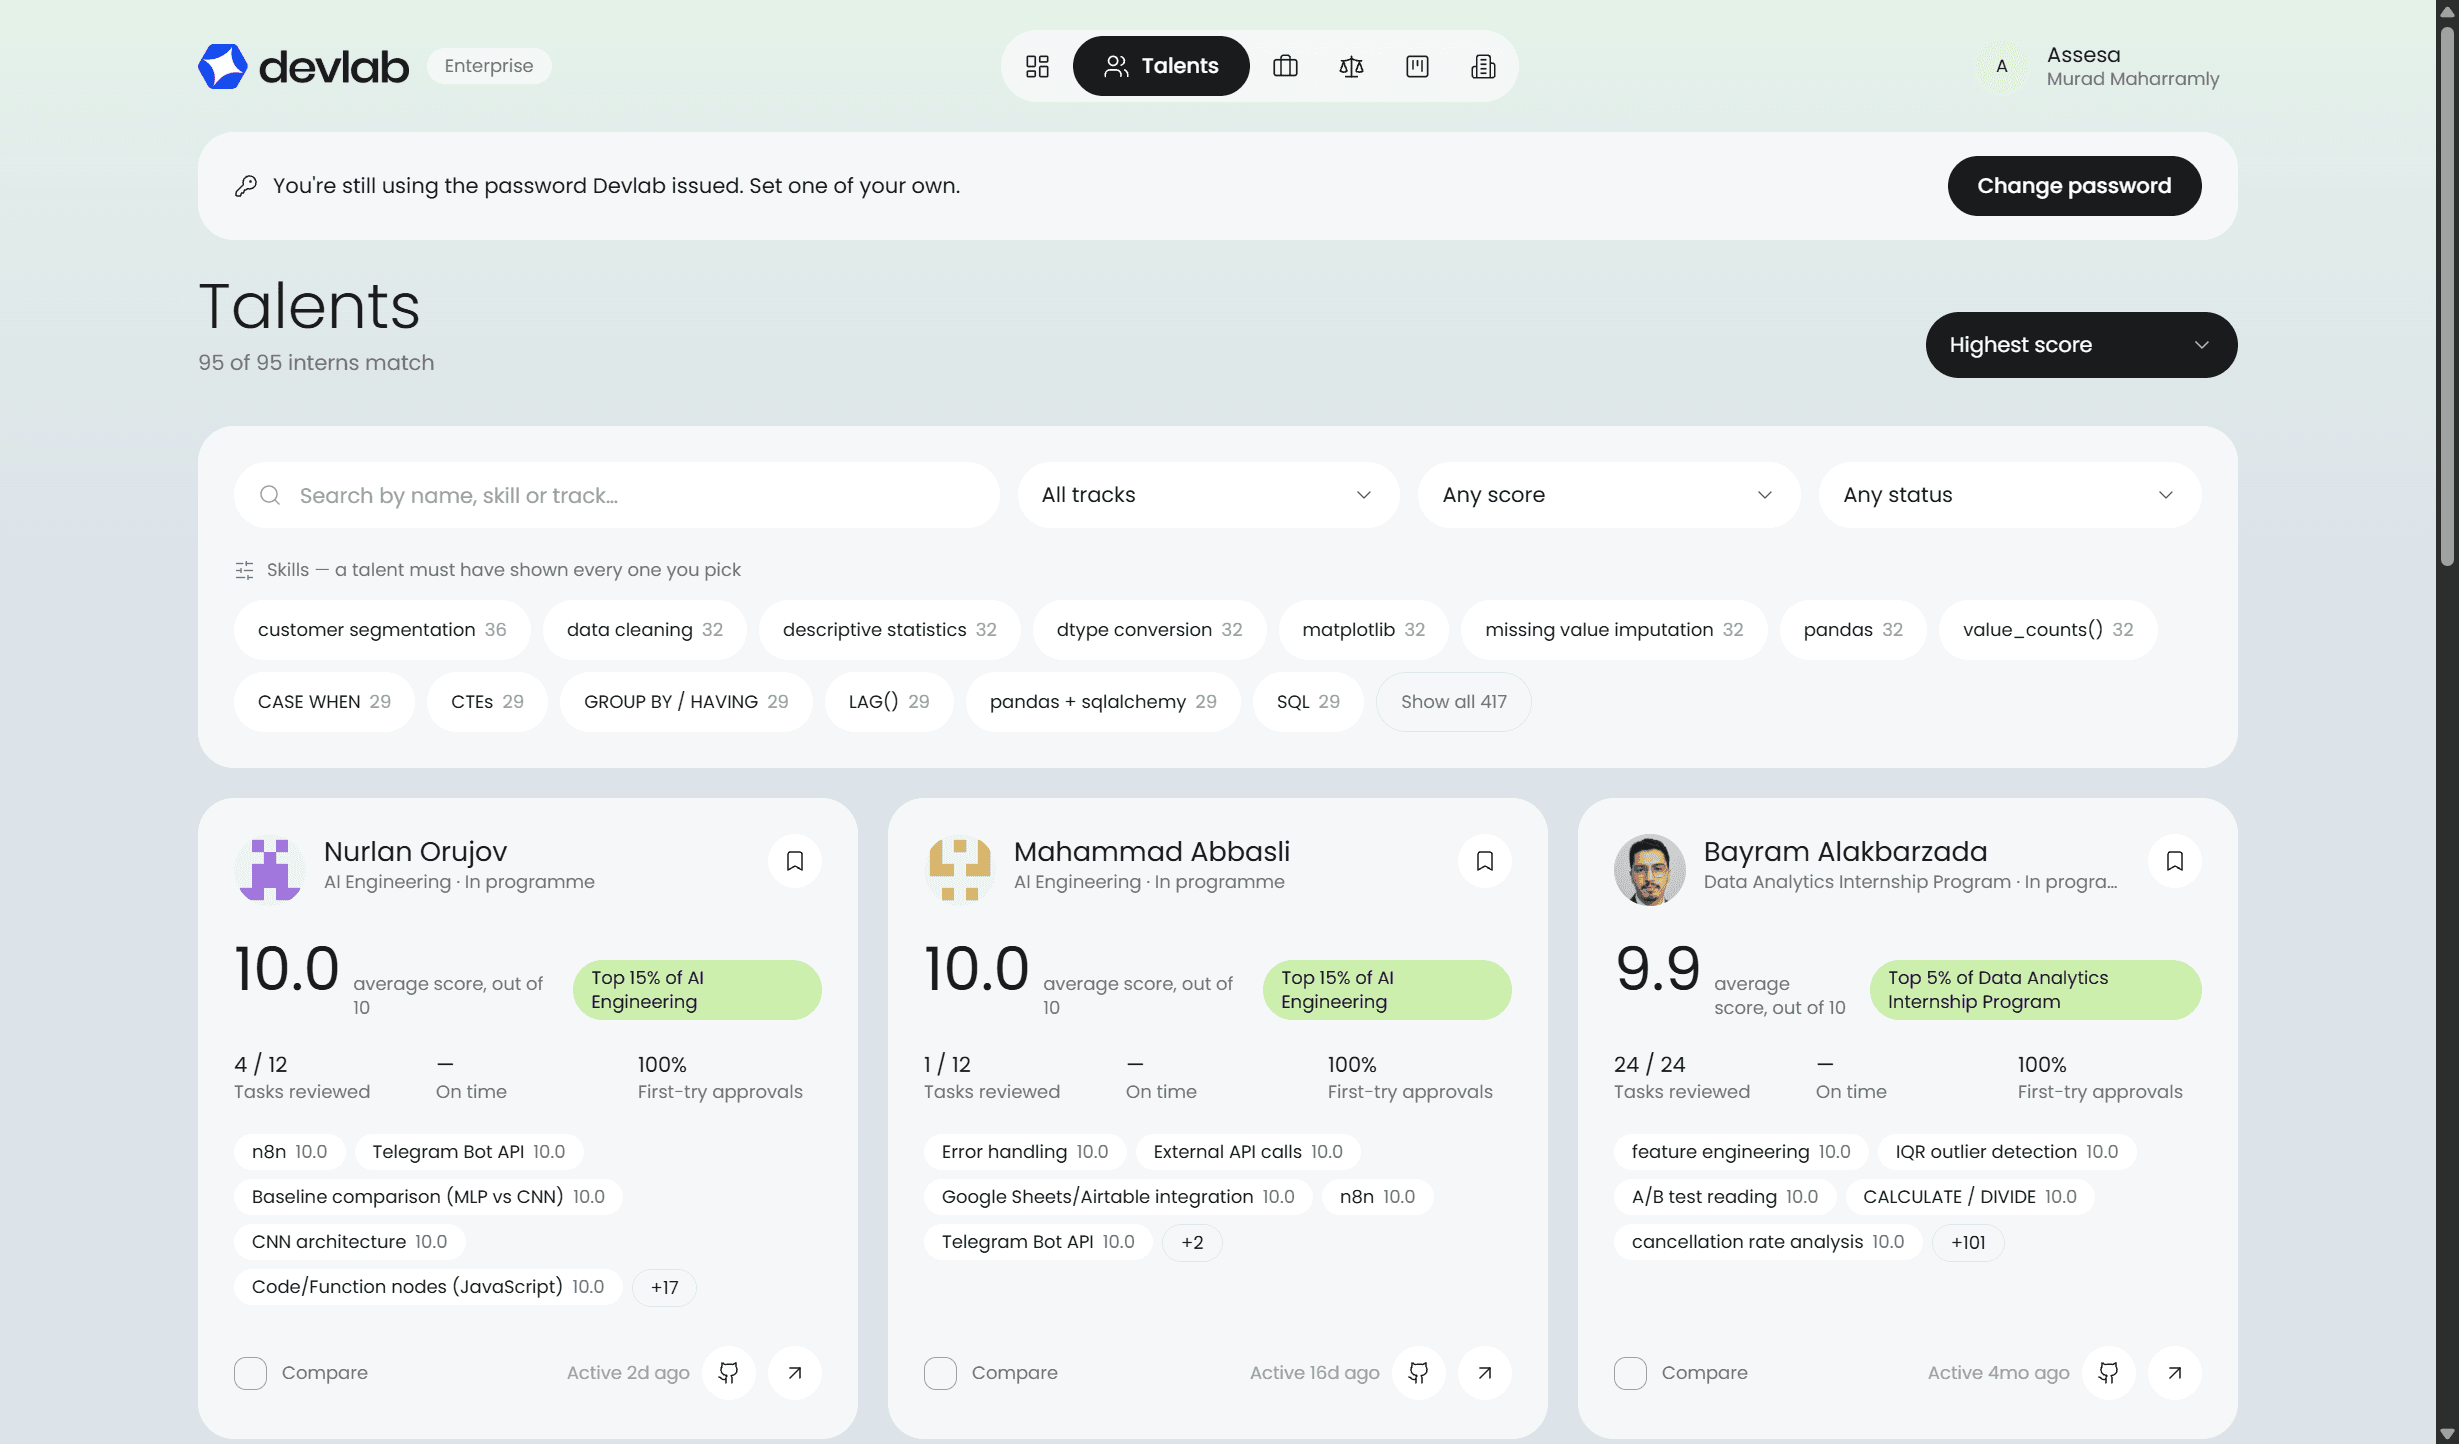Click the Enterprise plan badge
Screen dimensions: 2459x1444
click(x=489, y=66)
